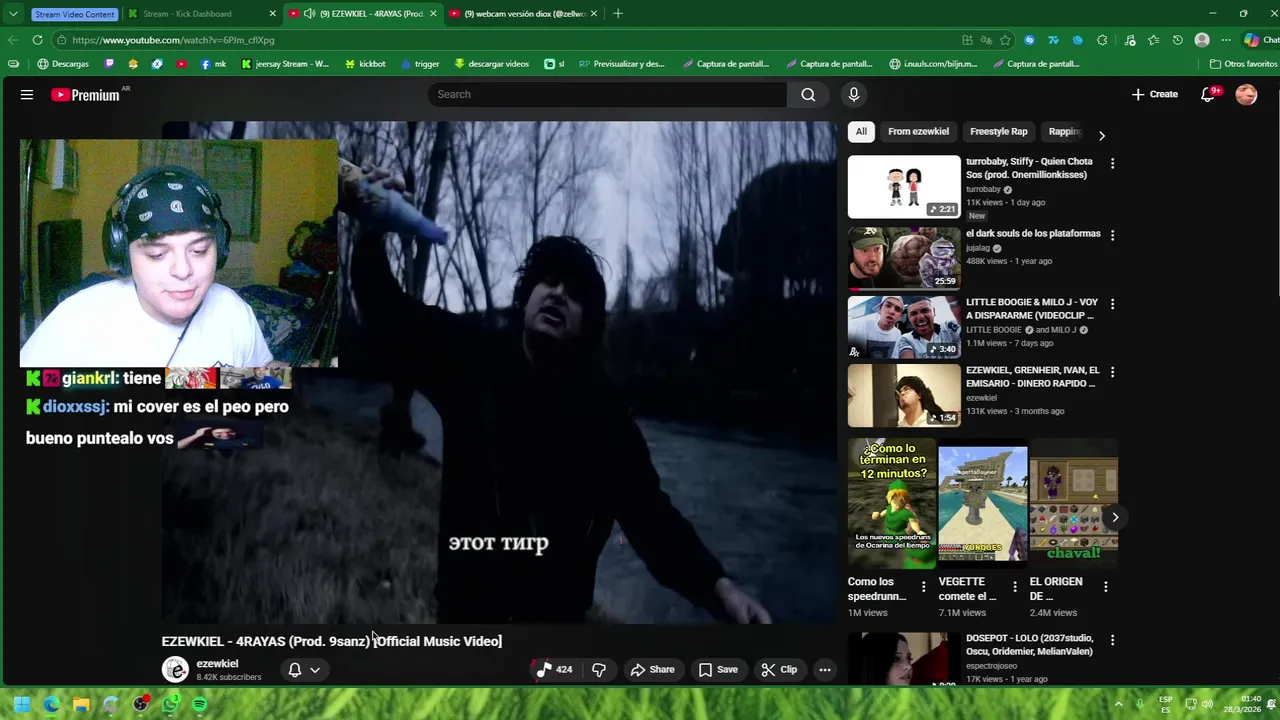Image resolution: width=1280 pixels, height=720 pixels.
Task: Select the From ezewkiel filter chip
Action: coord(918,132)
